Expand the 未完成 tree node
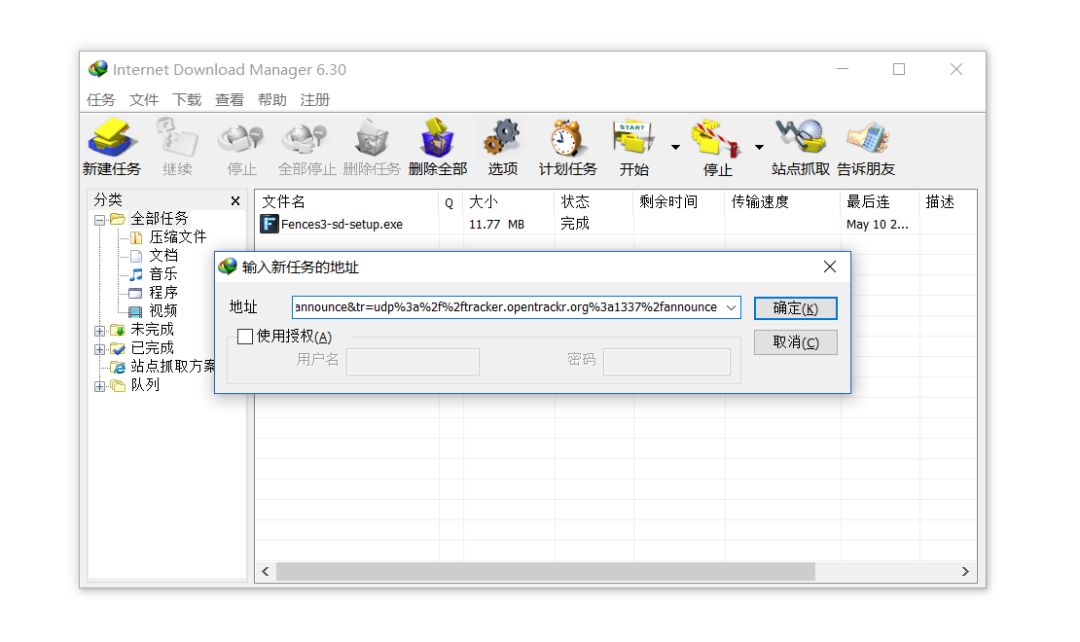Image resolution: width=1080 pixels, height=642 pixels. [x=100, y=331]
